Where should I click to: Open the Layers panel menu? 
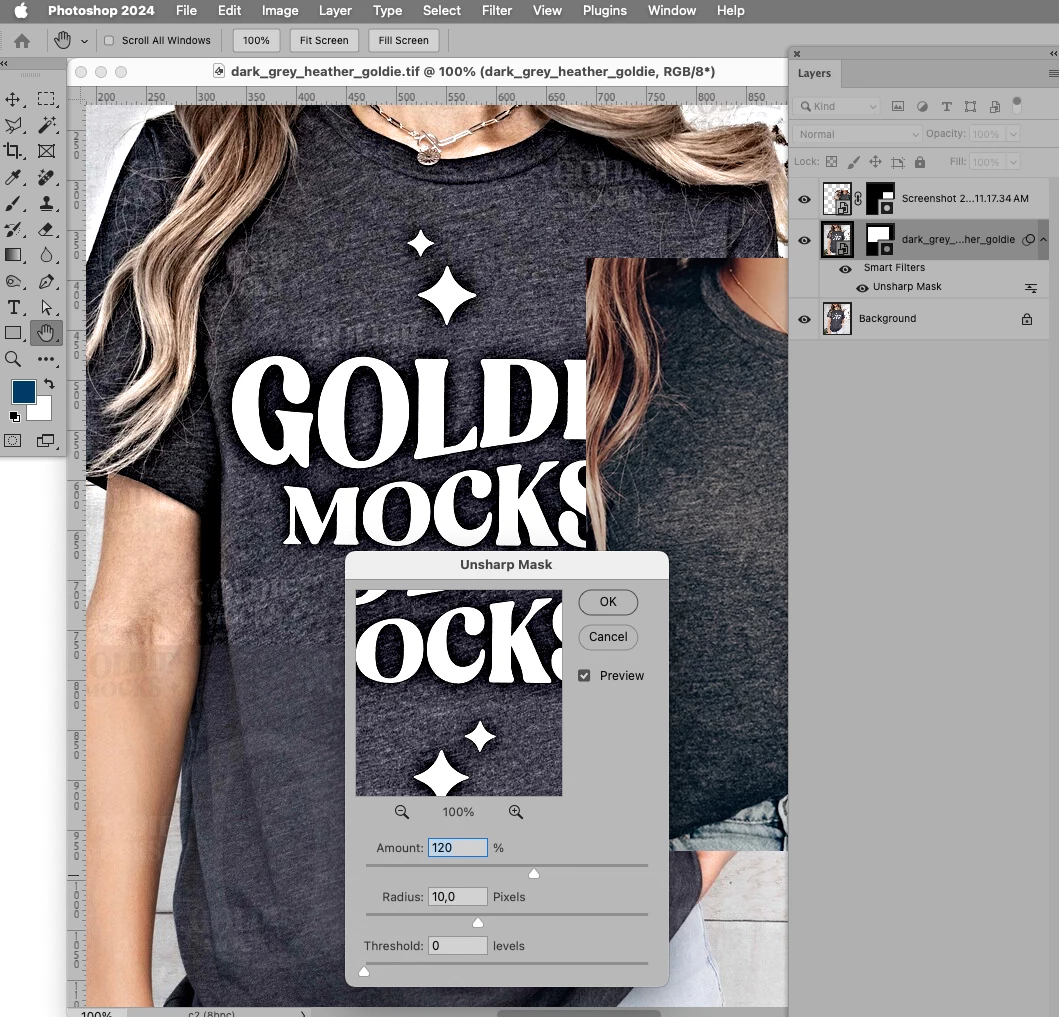pyautogui.click(x=1053, y=74)
